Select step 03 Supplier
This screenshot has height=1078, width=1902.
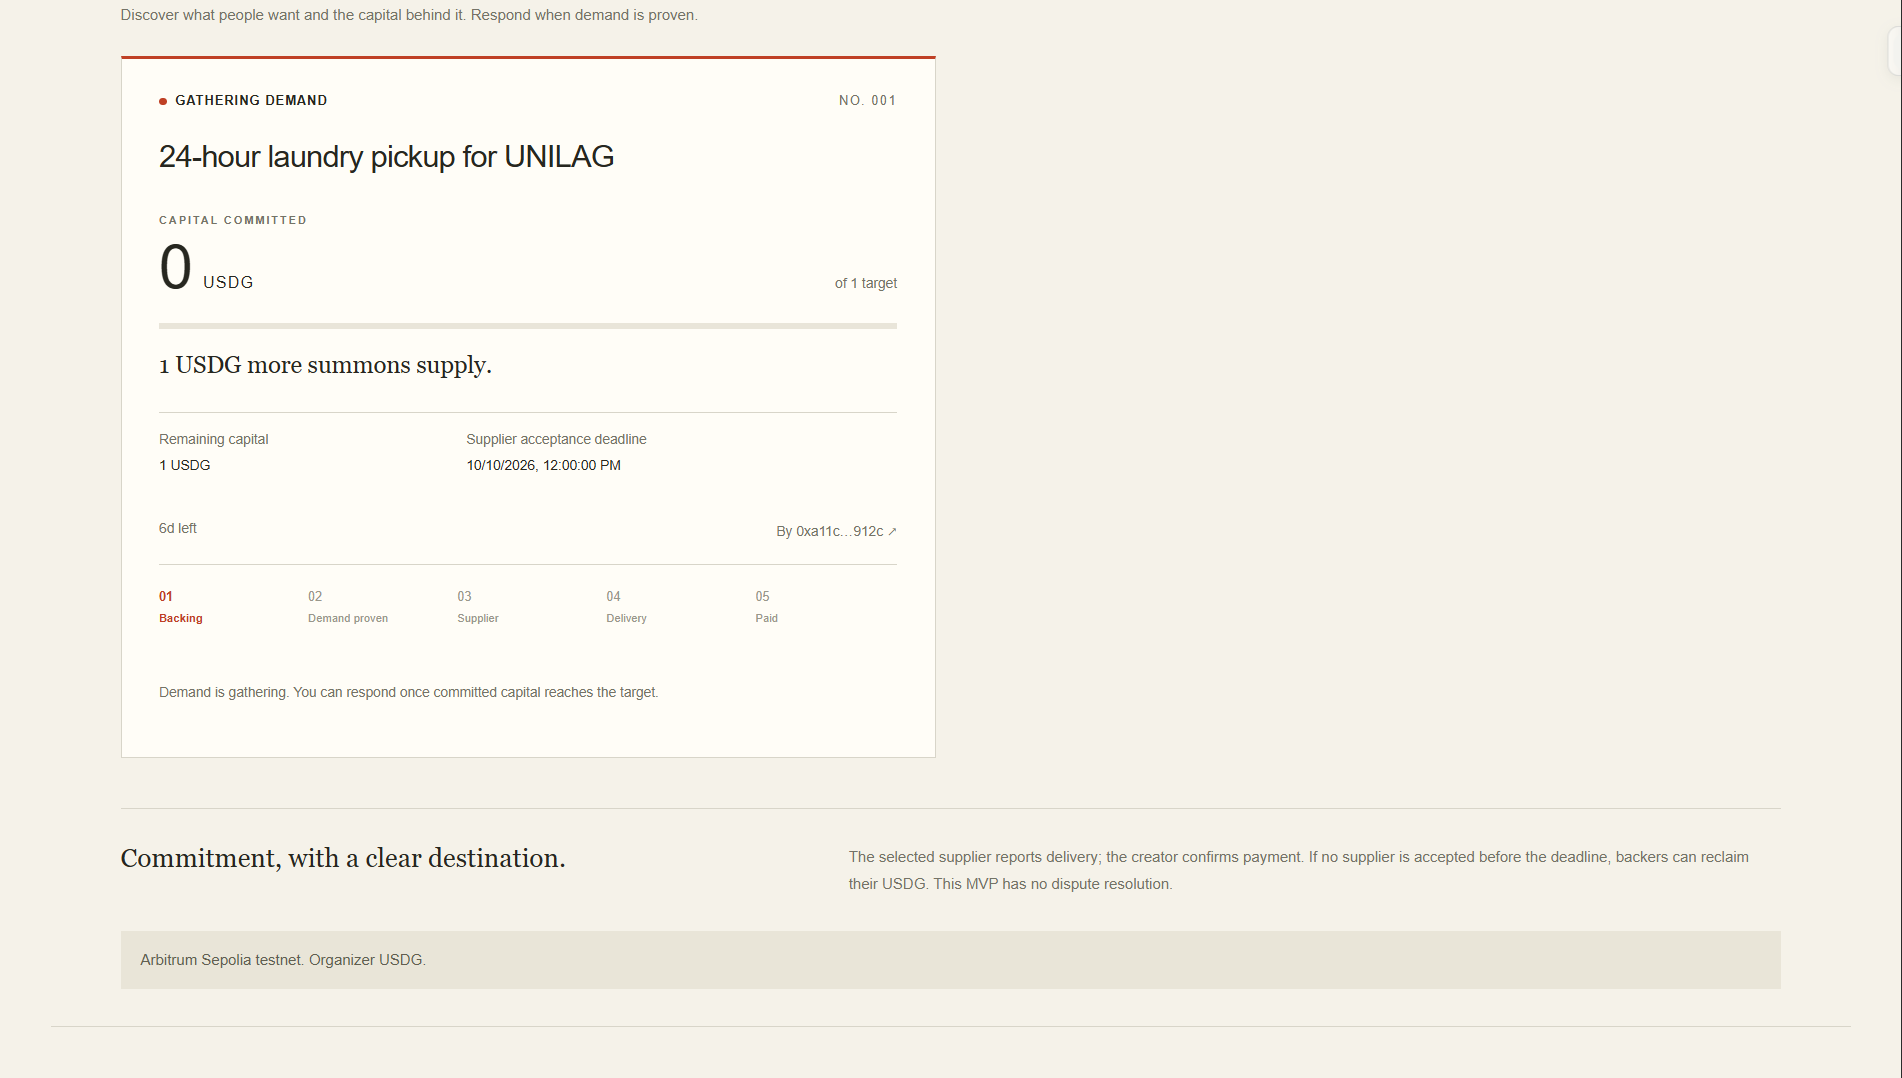point(478,607)
